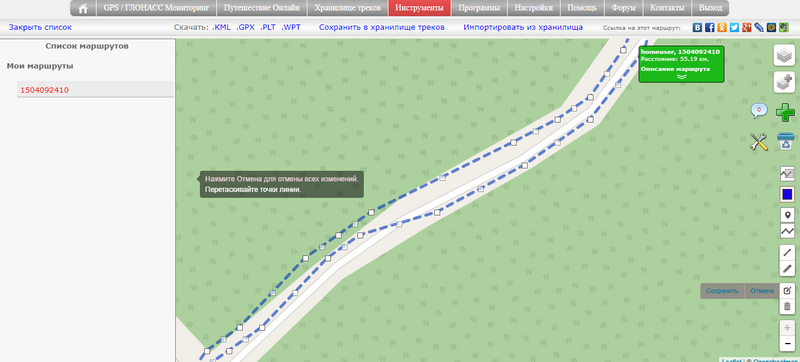800x362 pixels.
Task: Click the Сохранить edit button
Action: click(x=722, y=291)
